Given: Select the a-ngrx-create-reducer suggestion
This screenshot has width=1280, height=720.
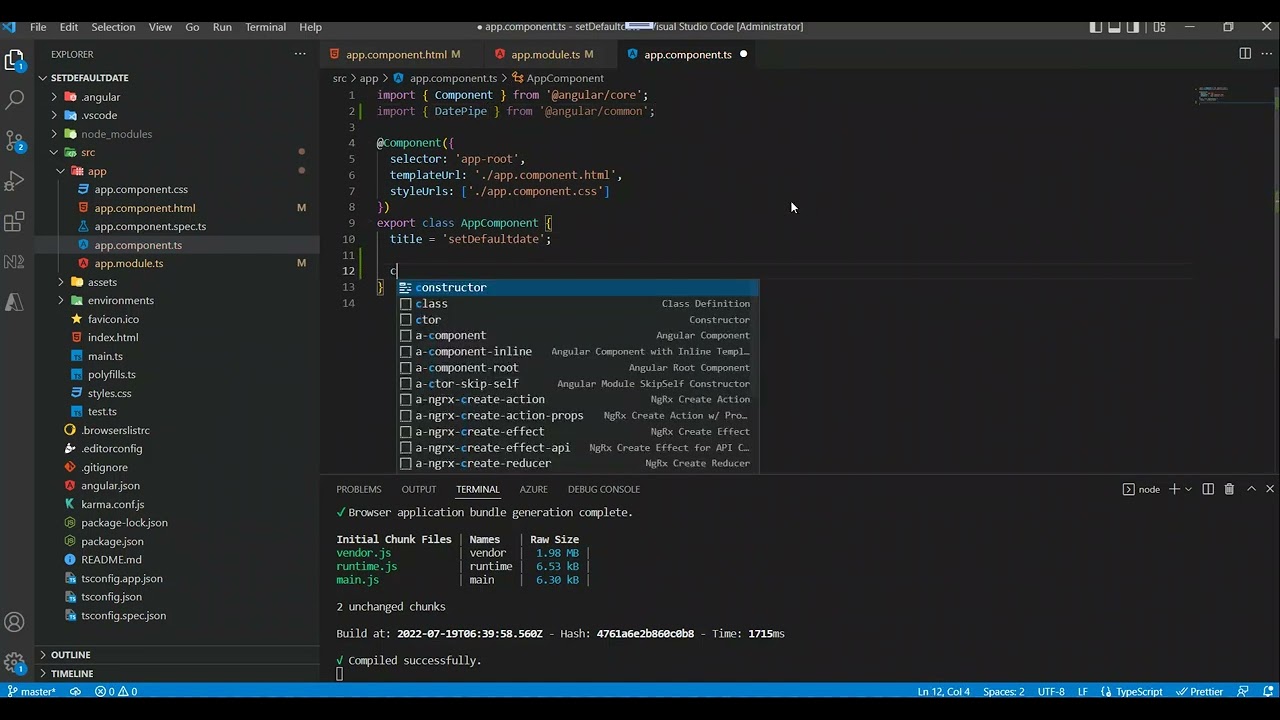Looking at the screenshot, I should click(578, 463).
